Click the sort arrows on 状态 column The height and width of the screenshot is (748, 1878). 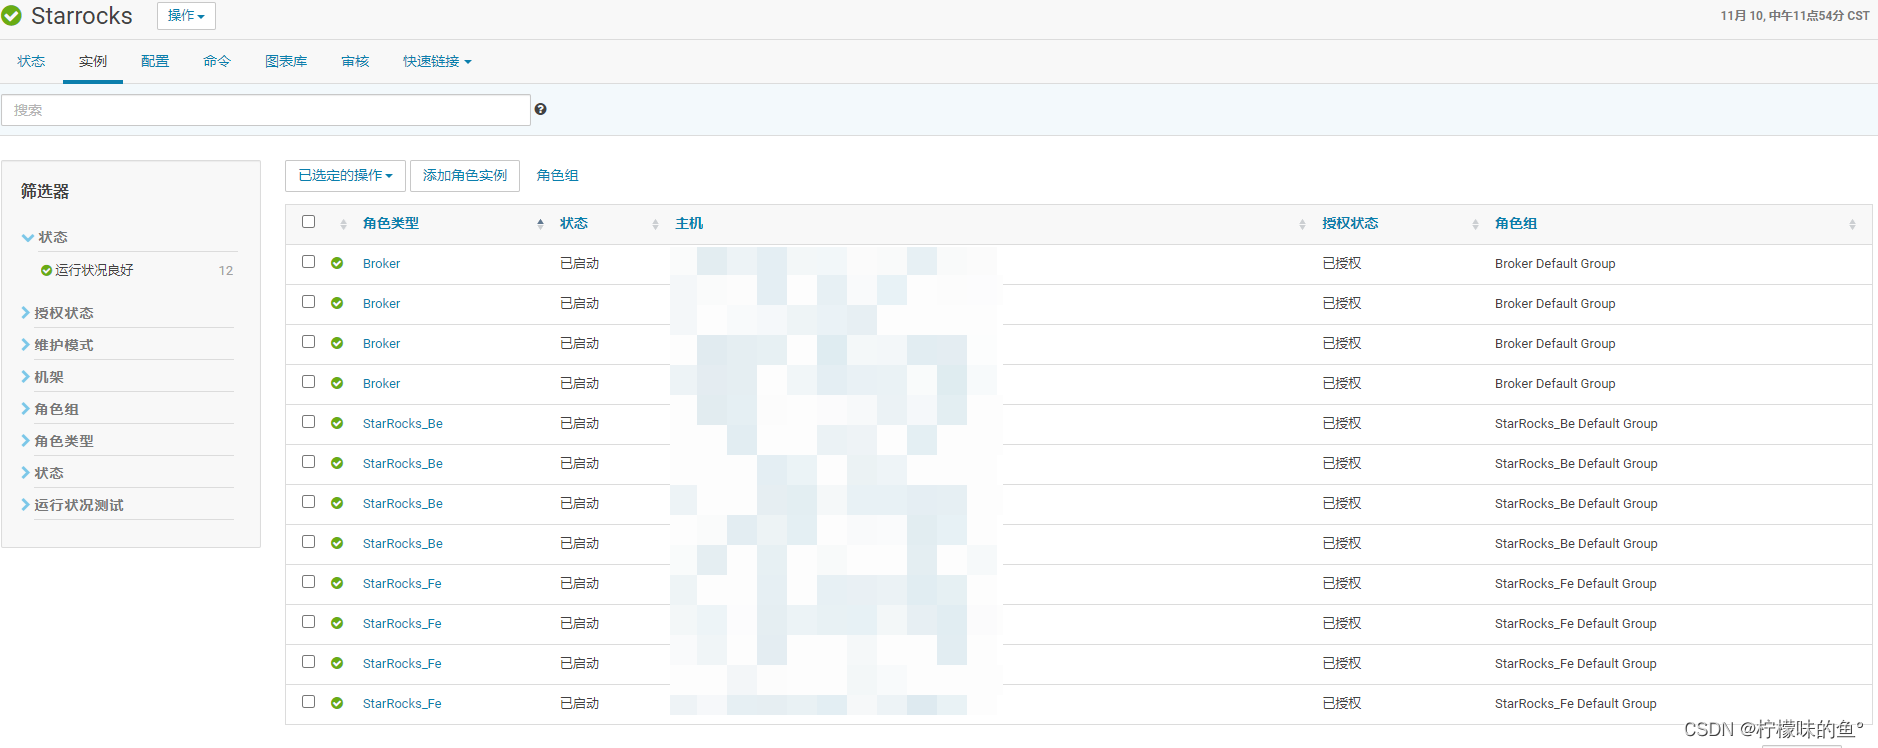(x=655, y=224)
